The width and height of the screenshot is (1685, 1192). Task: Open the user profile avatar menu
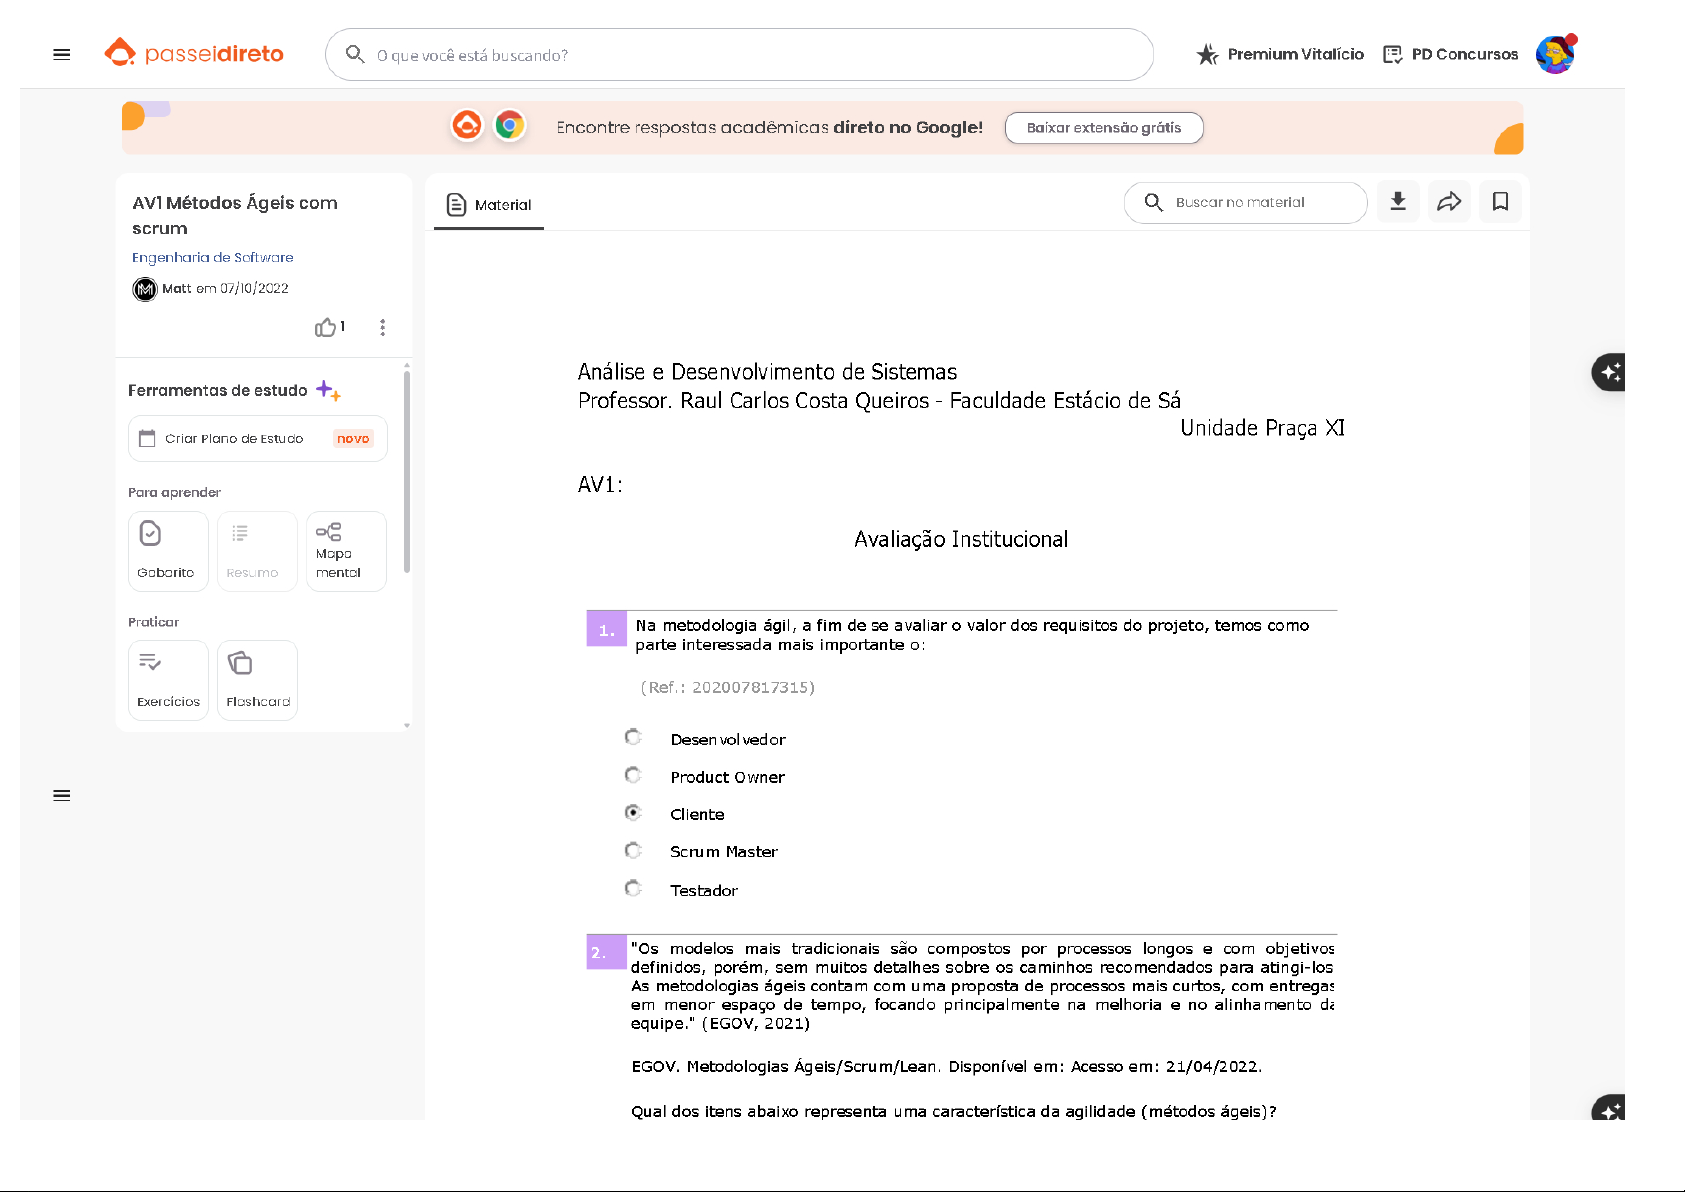click(x=1554, y=55)
